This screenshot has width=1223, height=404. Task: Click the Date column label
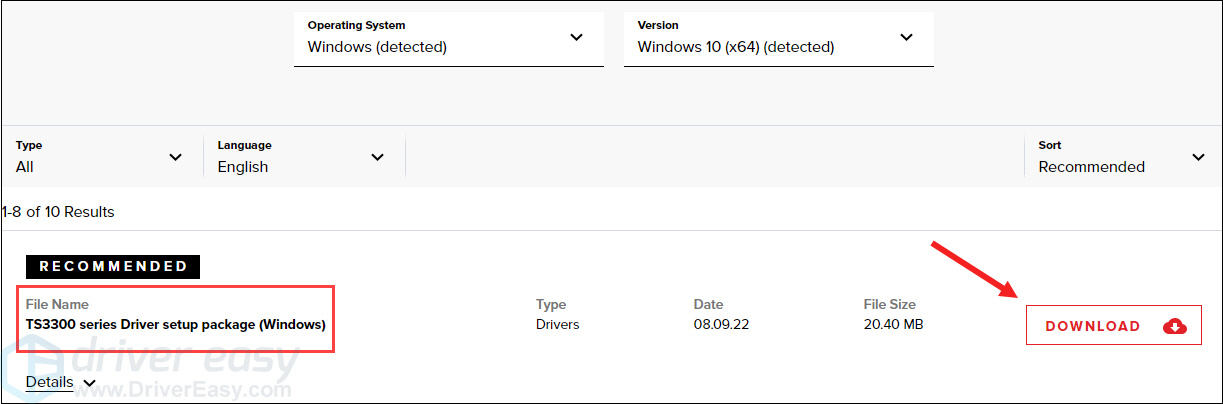(x=708, y=304)
